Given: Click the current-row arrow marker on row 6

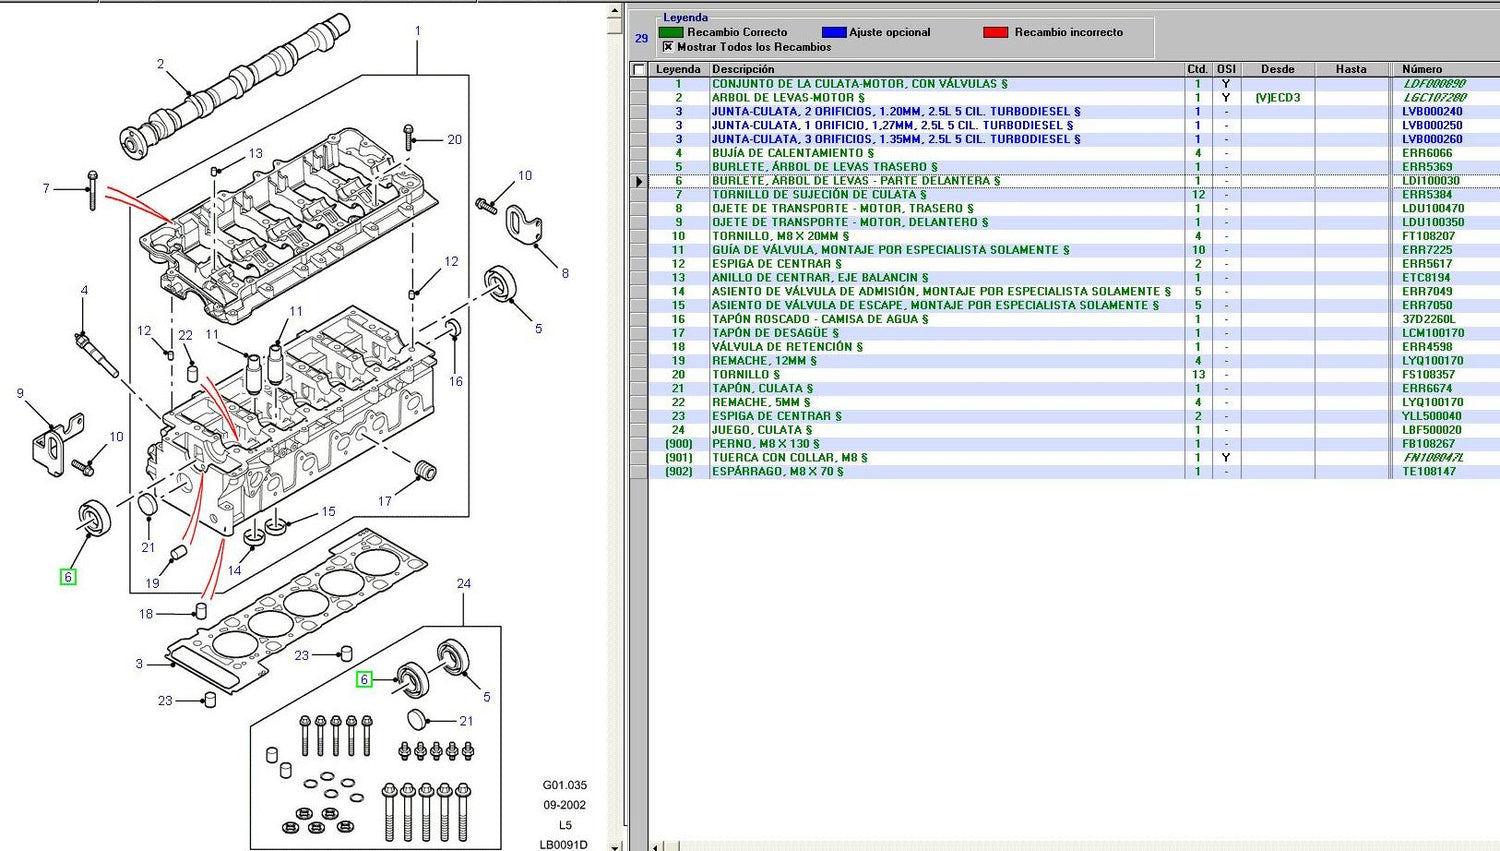Looking at the screenshot, I should [639, 181].
